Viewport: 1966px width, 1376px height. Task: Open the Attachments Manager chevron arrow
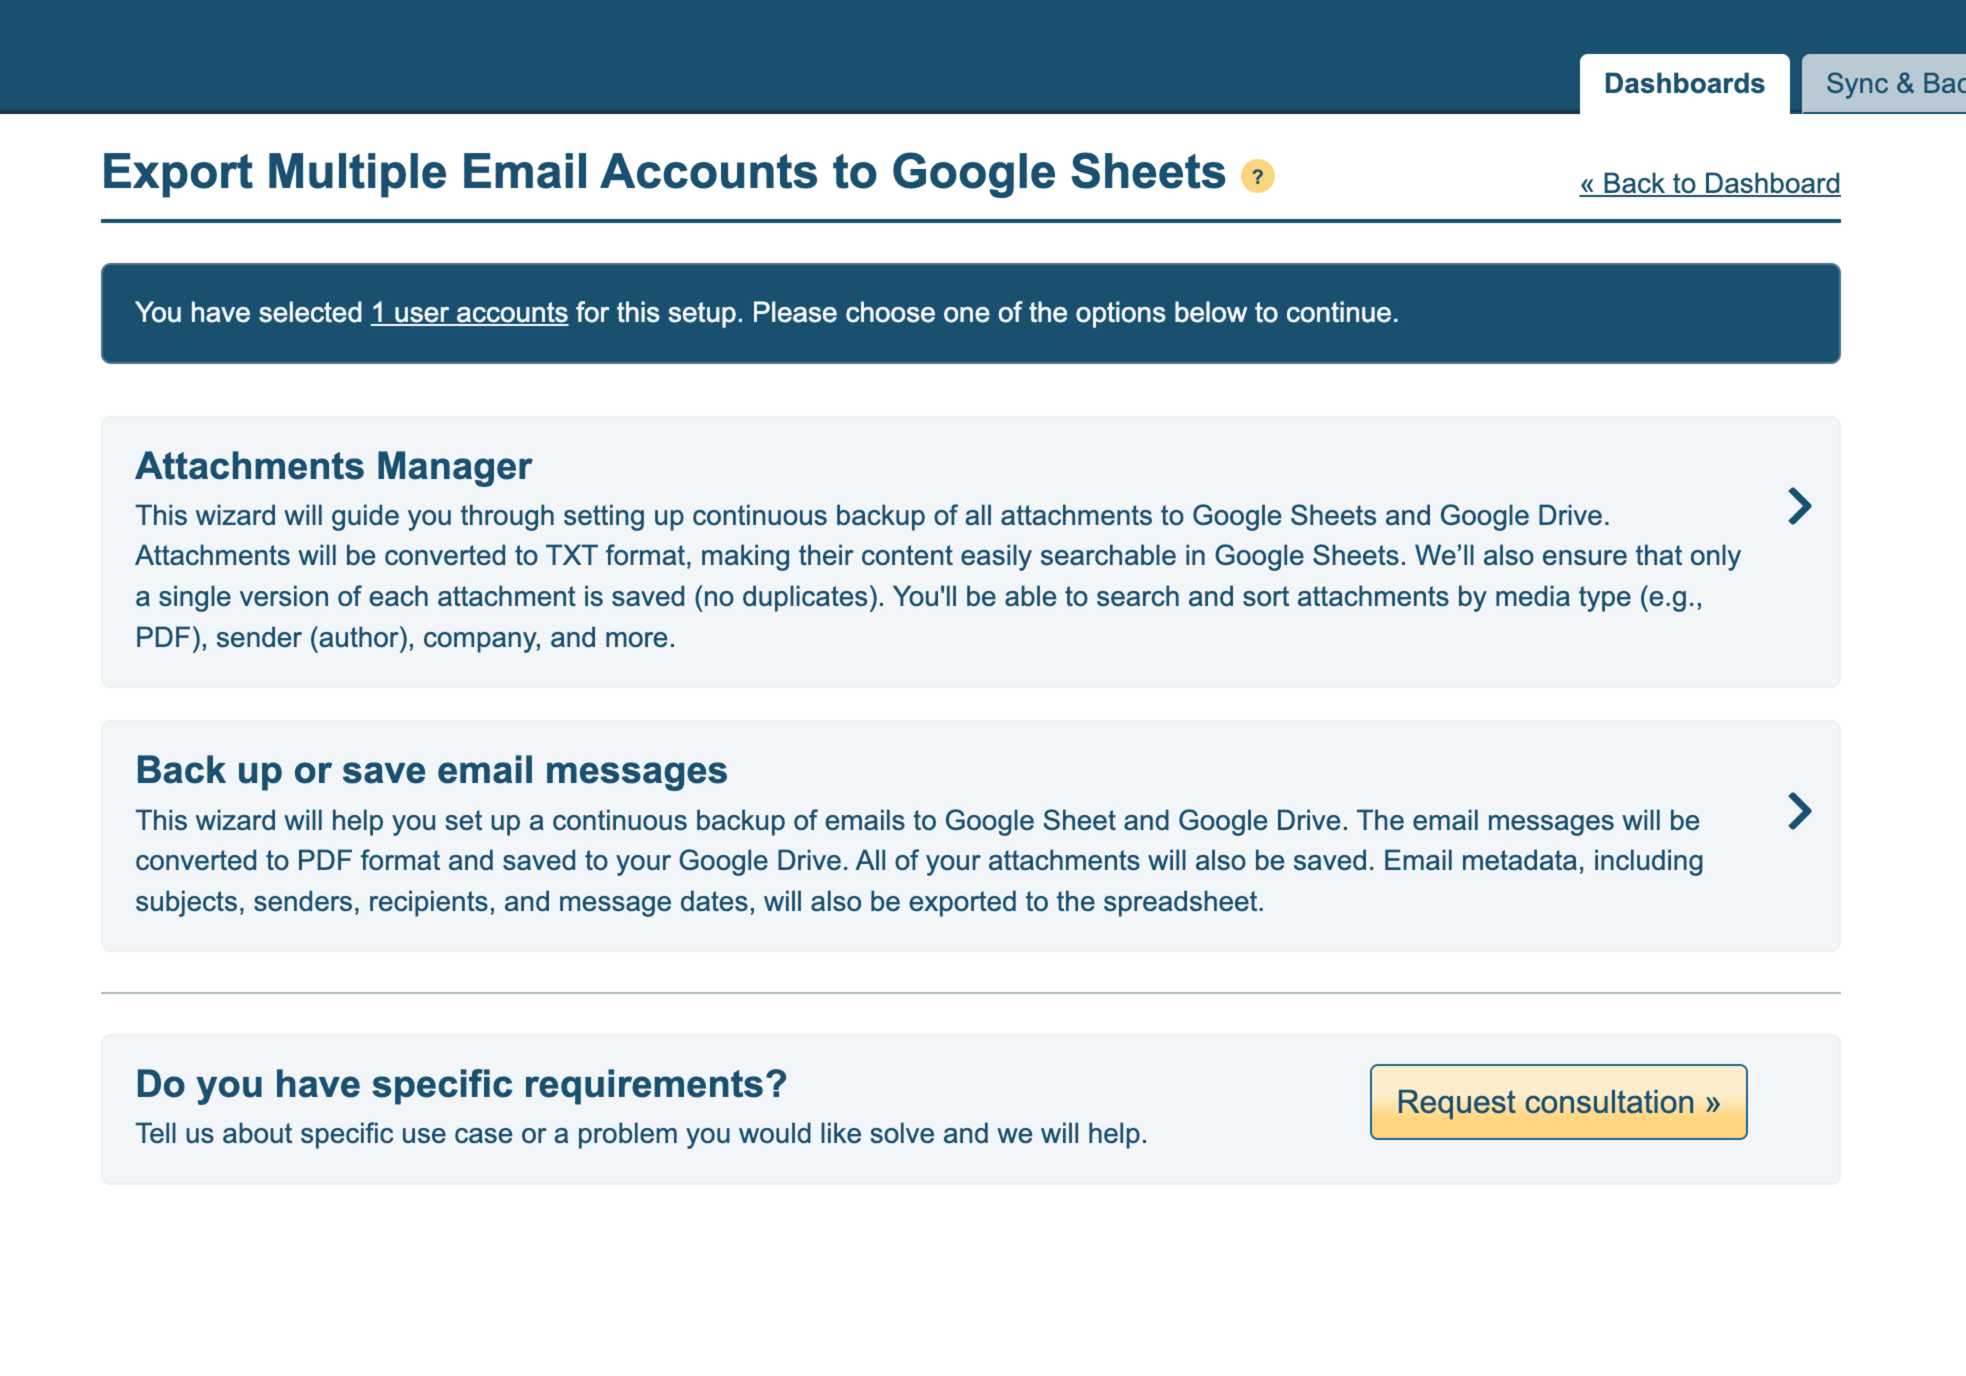(1799, 506)
